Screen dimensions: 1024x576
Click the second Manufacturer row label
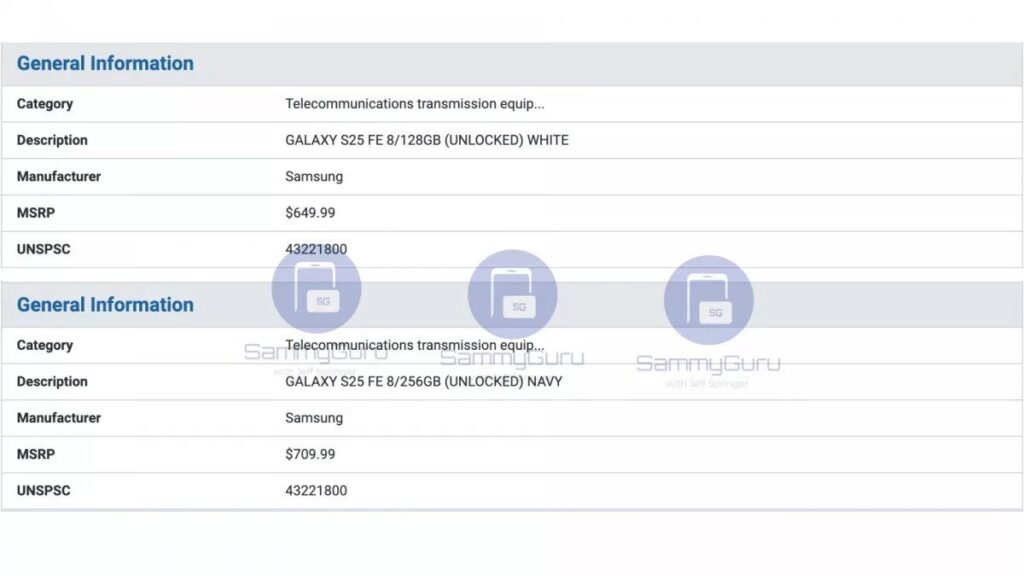(59, 418)
